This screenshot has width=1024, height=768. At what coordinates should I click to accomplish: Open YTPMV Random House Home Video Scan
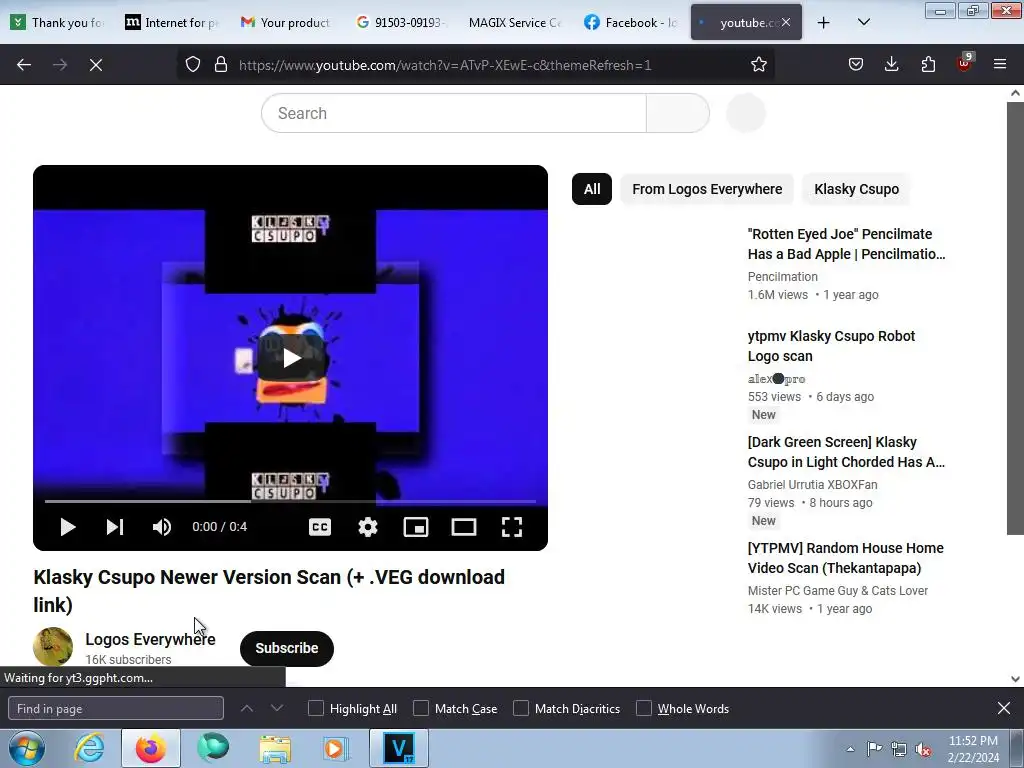[x=846, y=558]
